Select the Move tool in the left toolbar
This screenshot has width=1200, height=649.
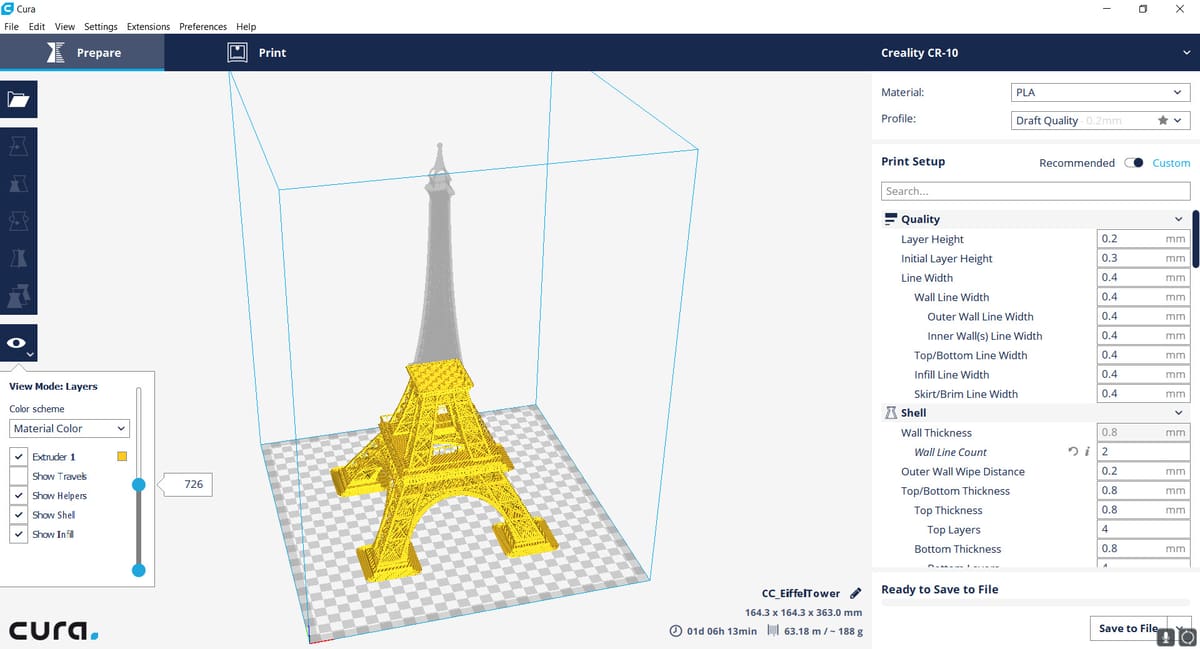point(19,147)
